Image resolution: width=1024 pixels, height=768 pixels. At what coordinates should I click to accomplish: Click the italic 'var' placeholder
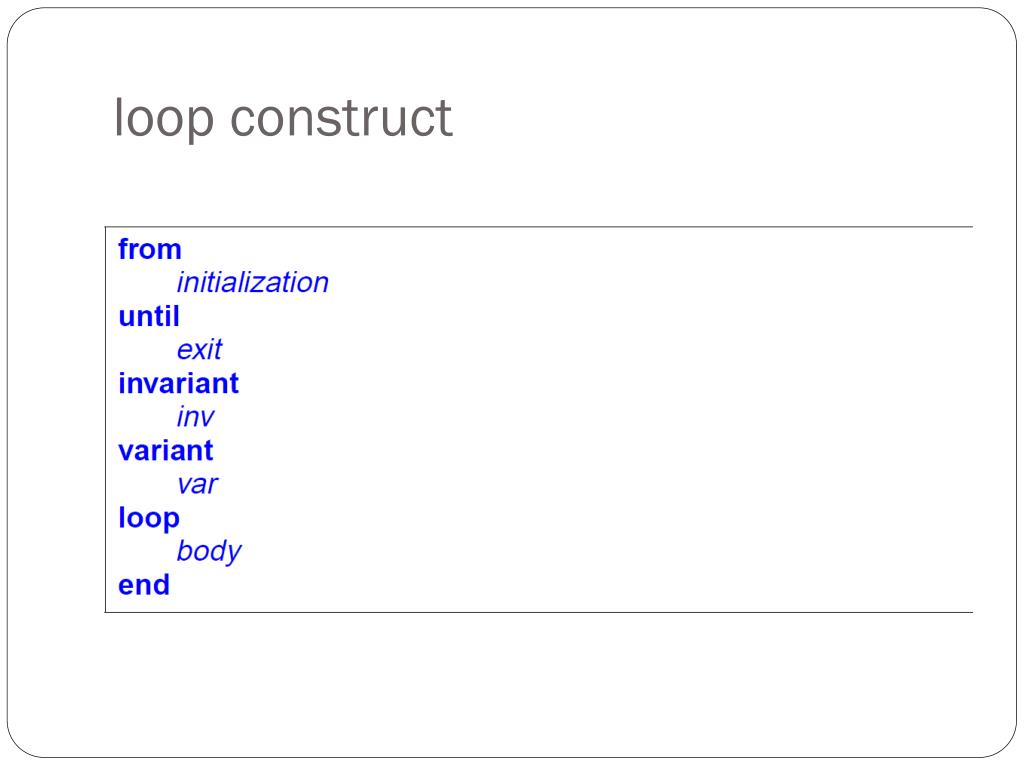[197, 485]
